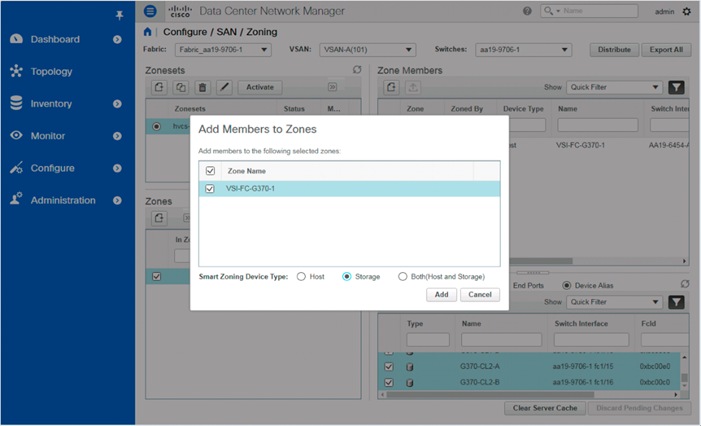Image resolution: width=701 pixels, height=426 pixels.
Task: Select Both(Host and Storage) radio option
Action: [403, 277]
